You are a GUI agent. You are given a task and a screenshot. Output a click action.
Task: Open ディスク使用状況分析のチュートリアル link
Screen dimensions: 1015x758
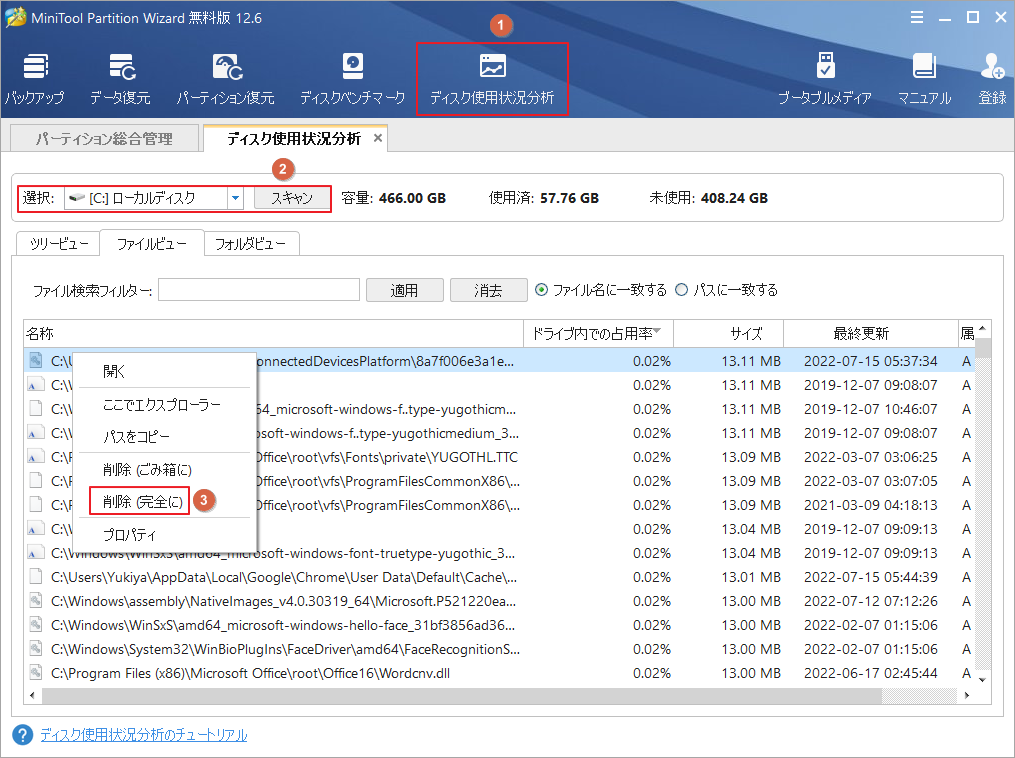(144, 735)
